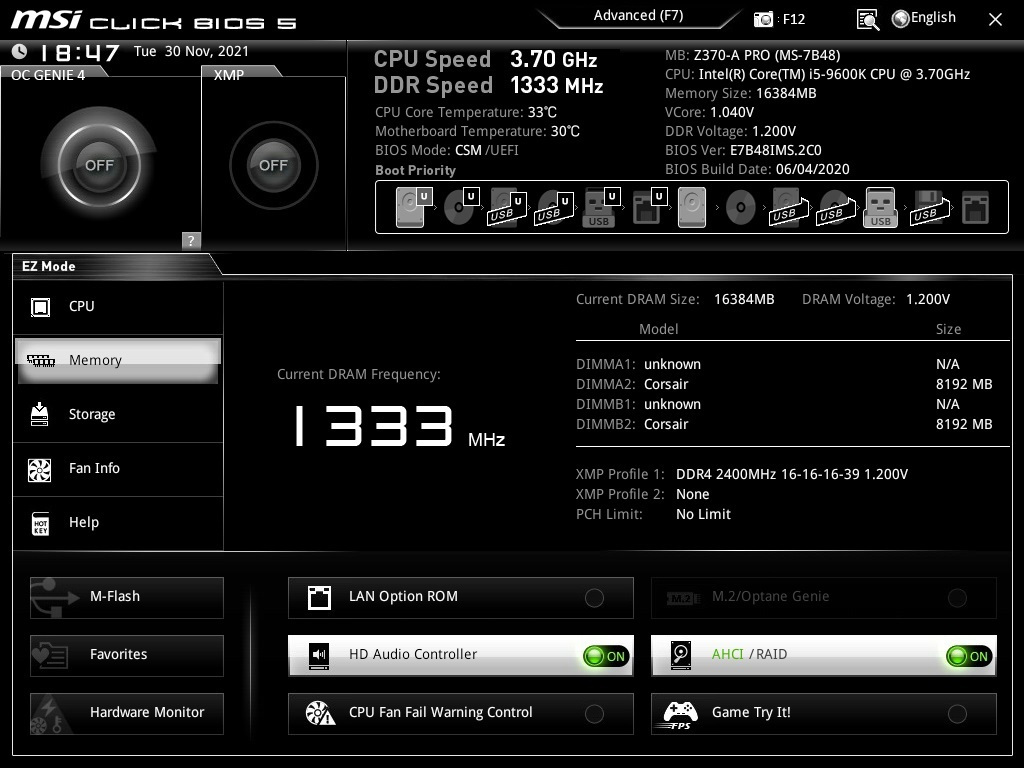Click the 18:47 system time

point(80,53)
